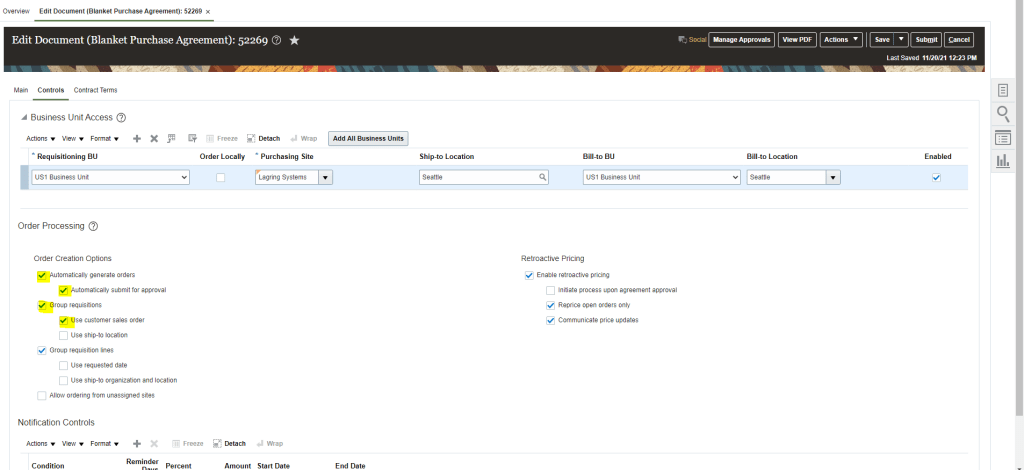Screen dimensions: 1024x470
Task: Click the help icon beside Order Processing
Action: click(x=93, y=227)
